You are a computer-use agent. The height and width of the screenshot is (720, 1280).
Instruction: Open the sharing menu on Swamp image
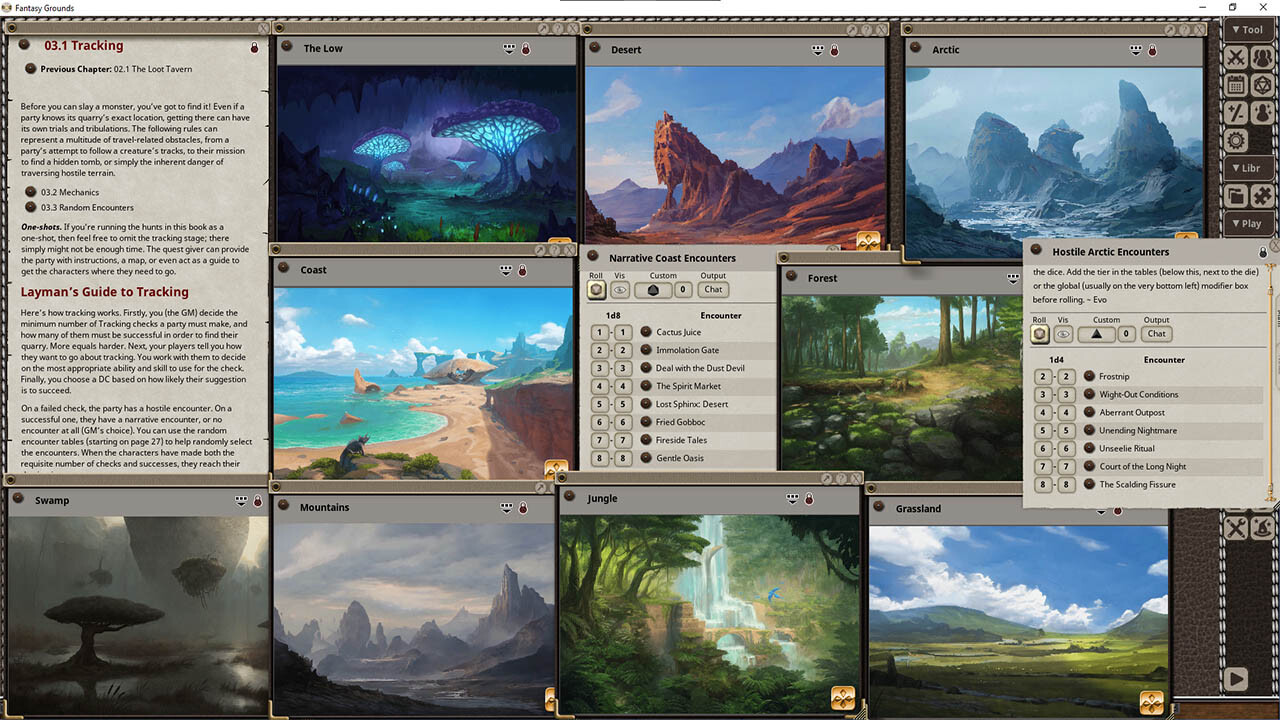pos(241,501)
